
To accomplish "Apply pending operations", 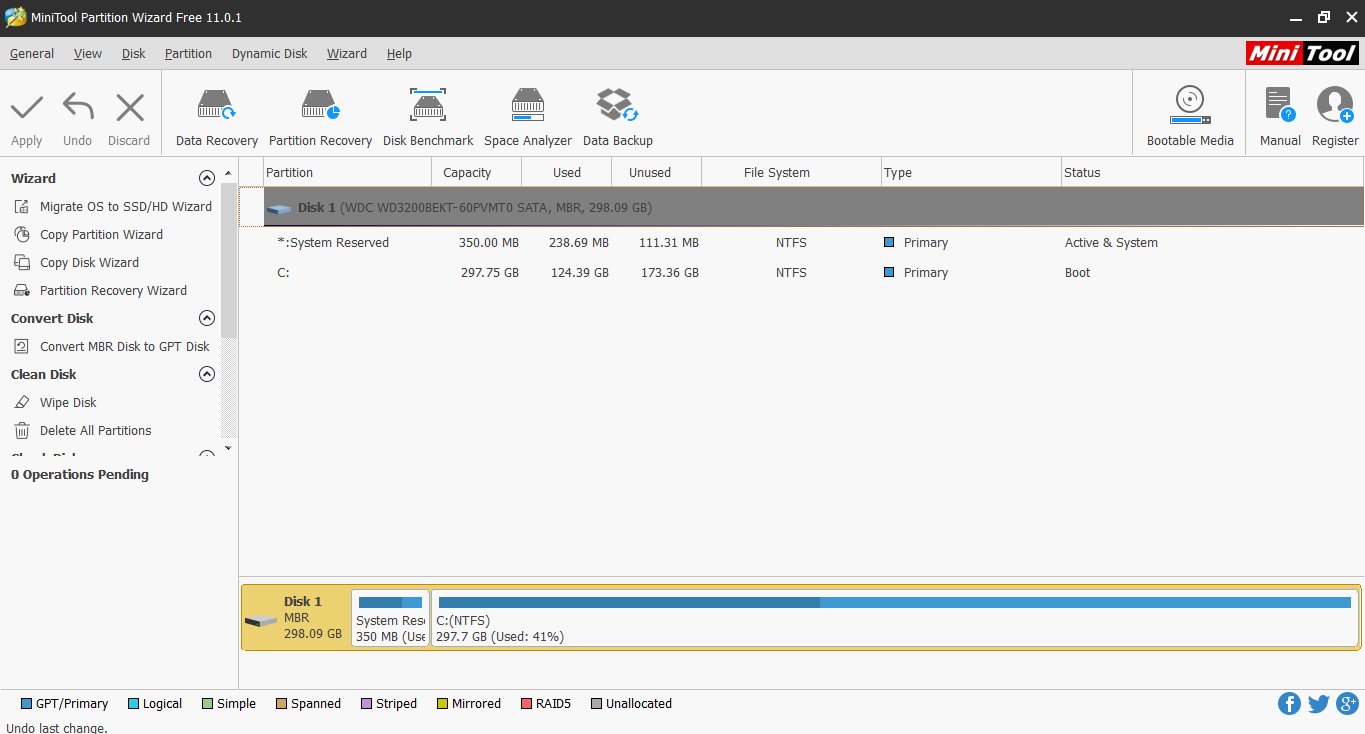I will point(26,113).
